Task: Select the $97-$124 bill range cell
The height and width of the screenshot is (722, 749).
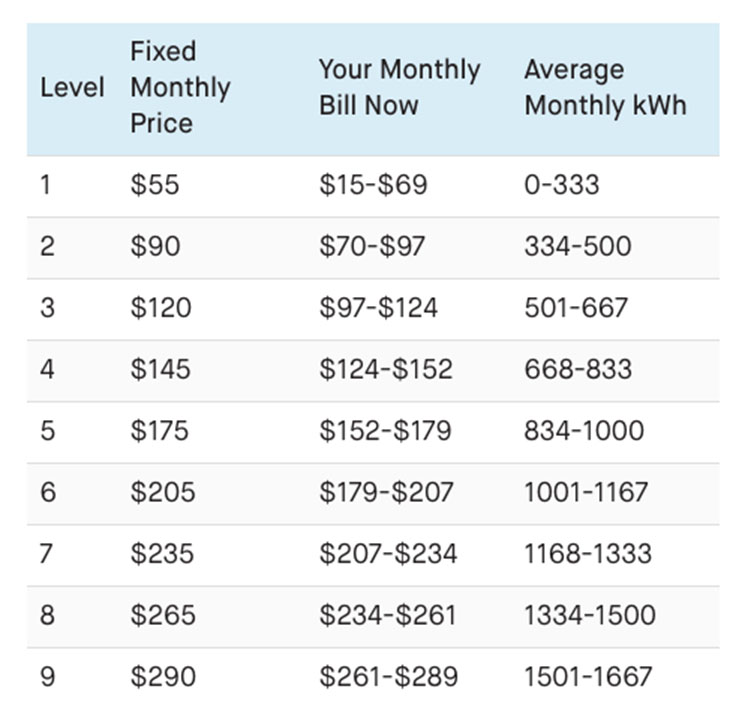Action: coord(379,307)
